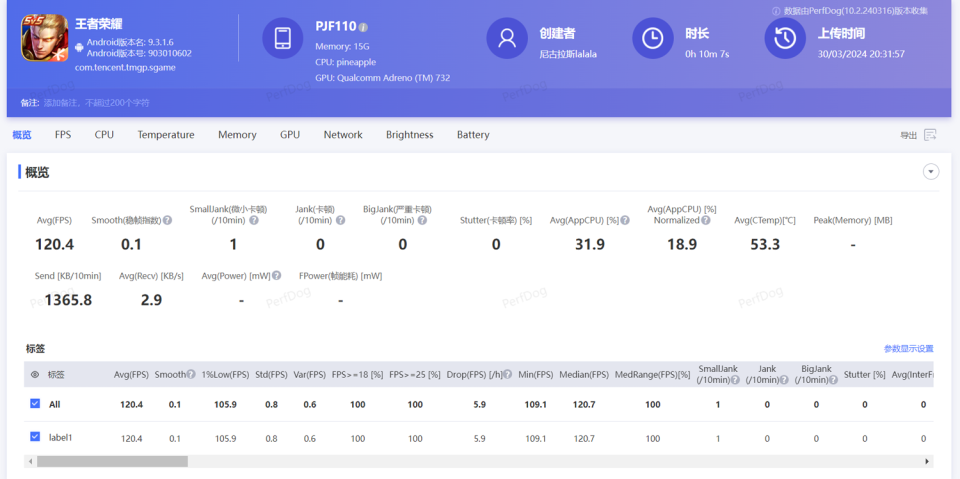Click the GPU: Qualcomm Adreno (TM) 732 text

tap(383, 78)
